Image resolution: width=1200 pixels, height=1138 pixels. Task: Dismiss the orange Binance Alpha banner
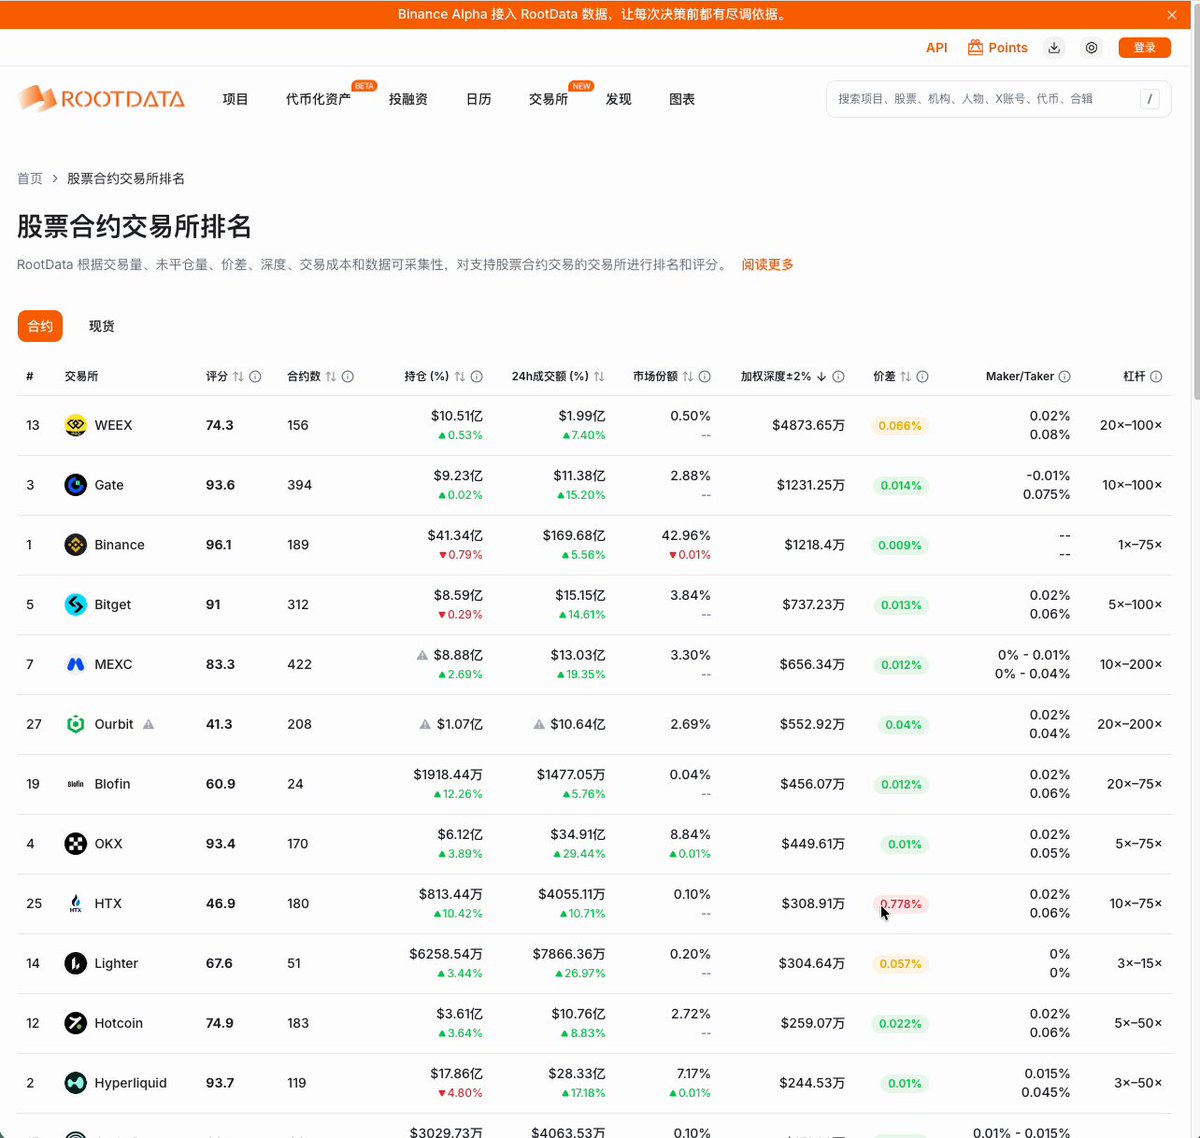[x=1172, y=15]
